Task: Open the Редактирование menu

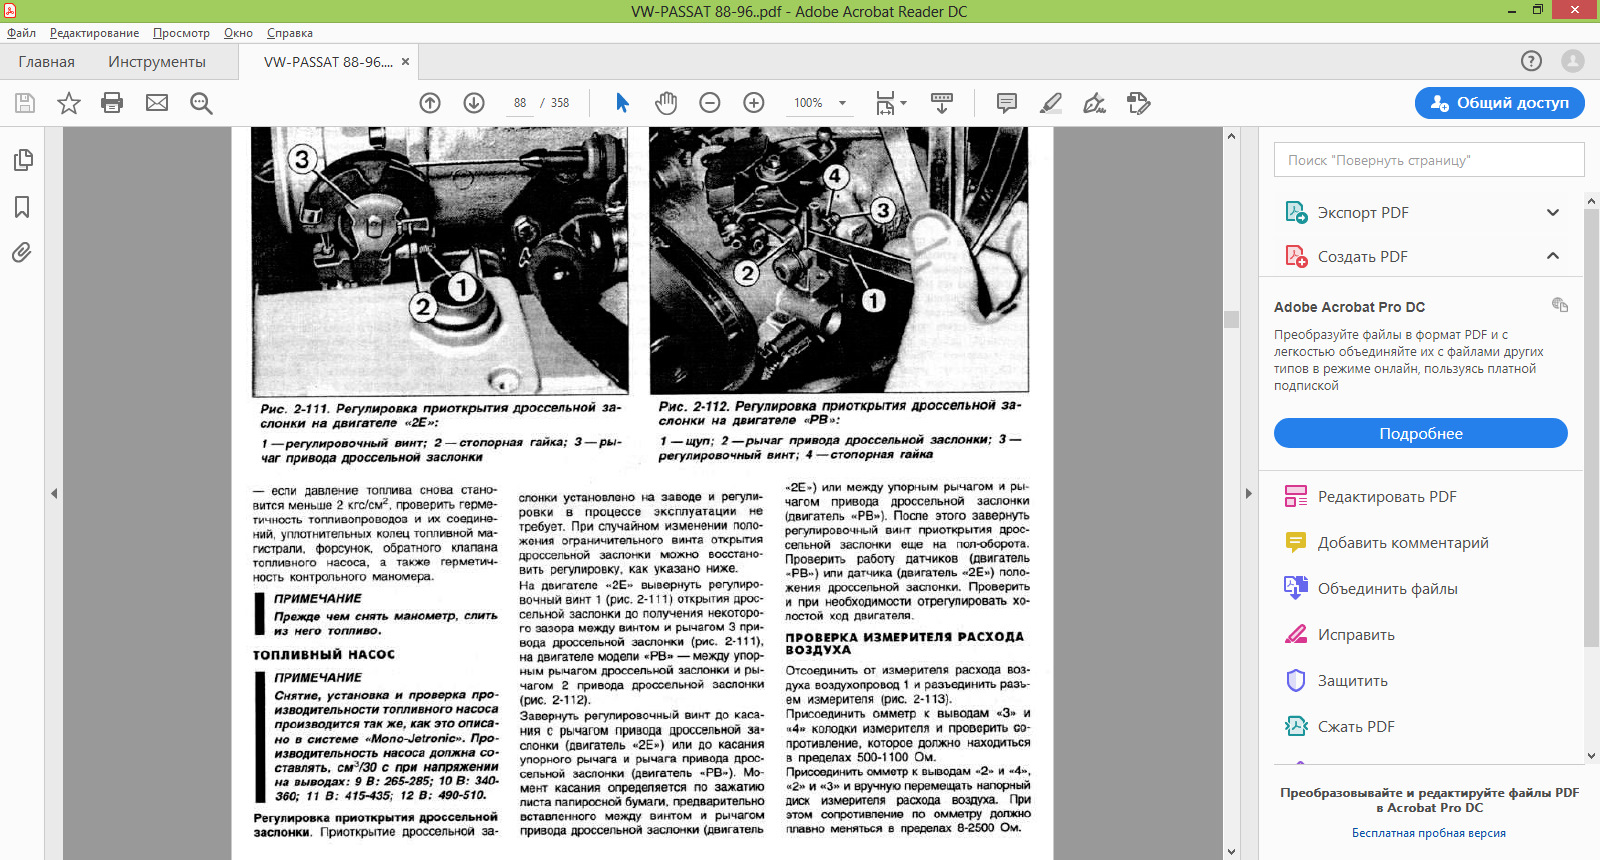Action: click(95, 33)
